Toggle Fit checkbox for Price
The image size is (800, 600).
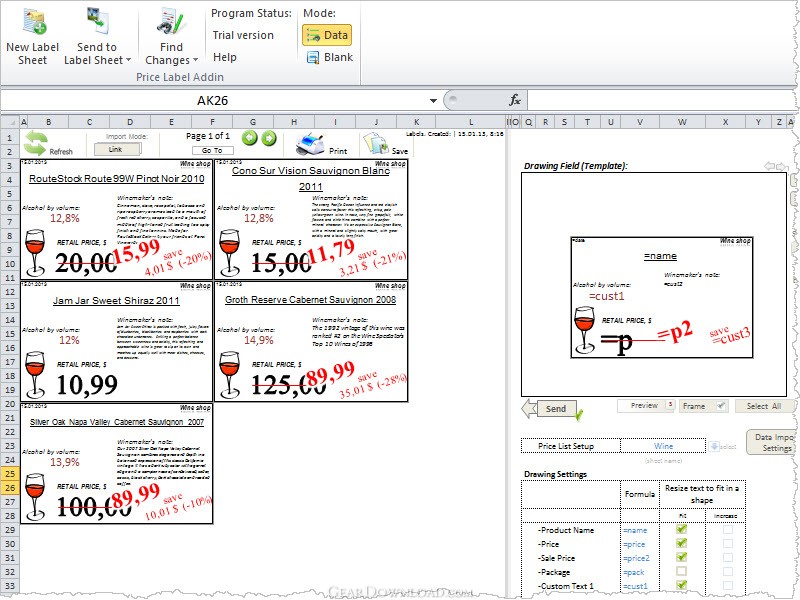coord(681,543)
